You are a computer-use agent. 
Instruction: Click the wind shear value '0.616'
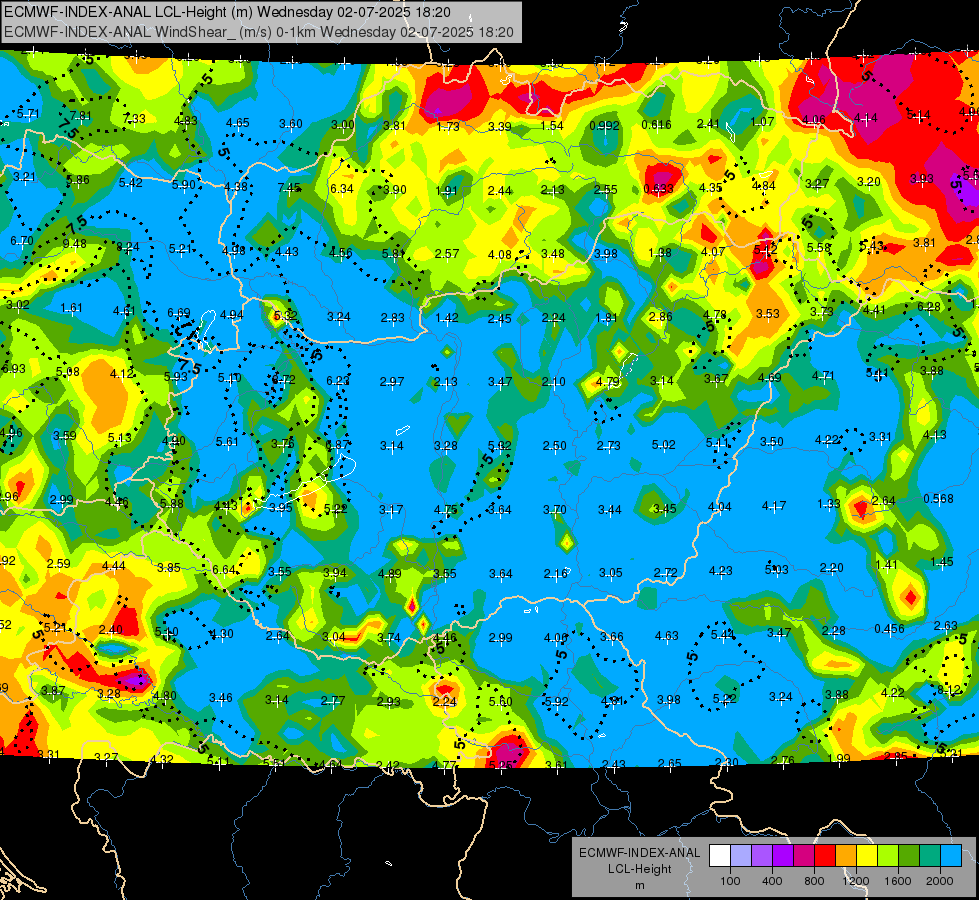coord(656,125)
